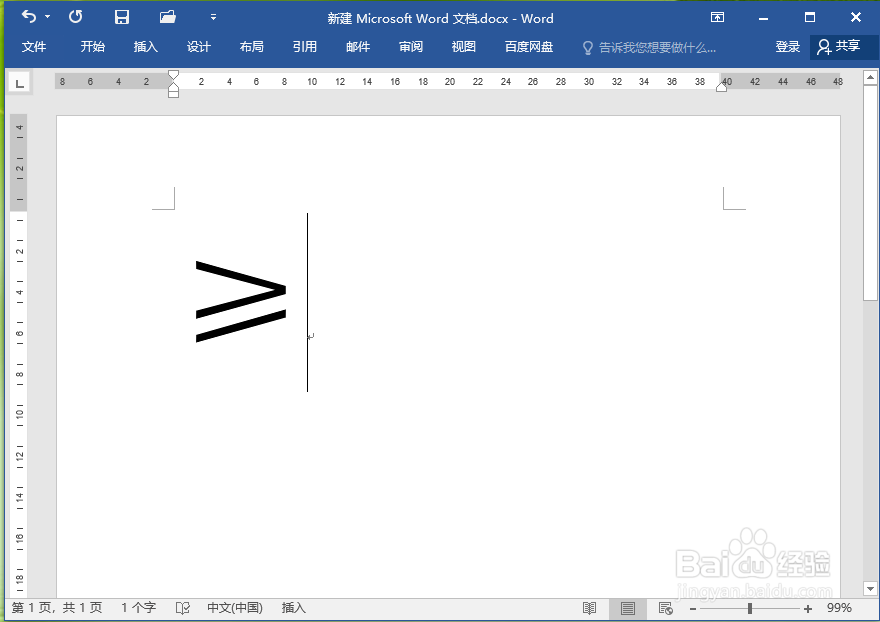Open the 百度网盘 ribbon tab
The image size is (880, 622).
[x=528, y=46]
